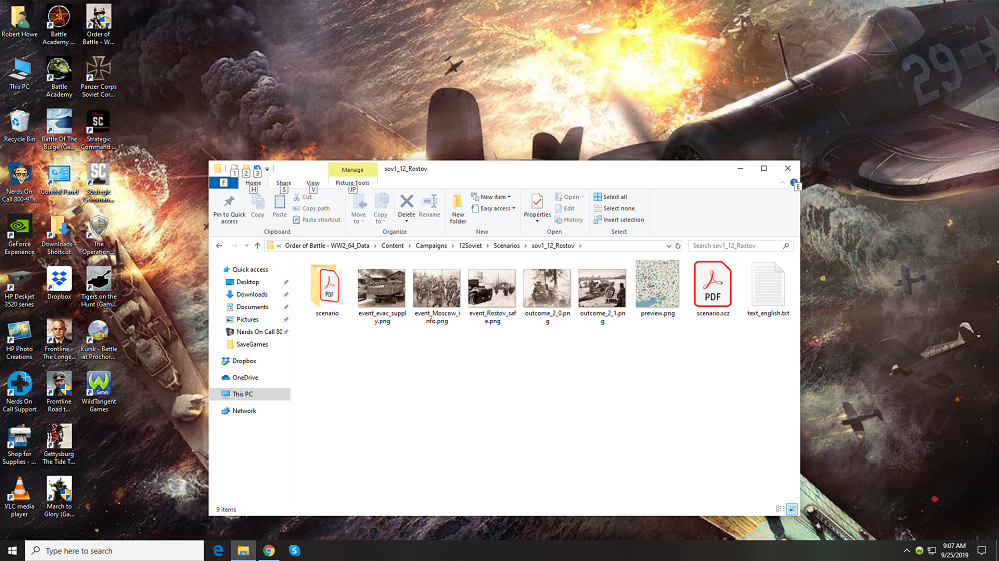Click Paste shortcut in ribbon

(316, 220)
